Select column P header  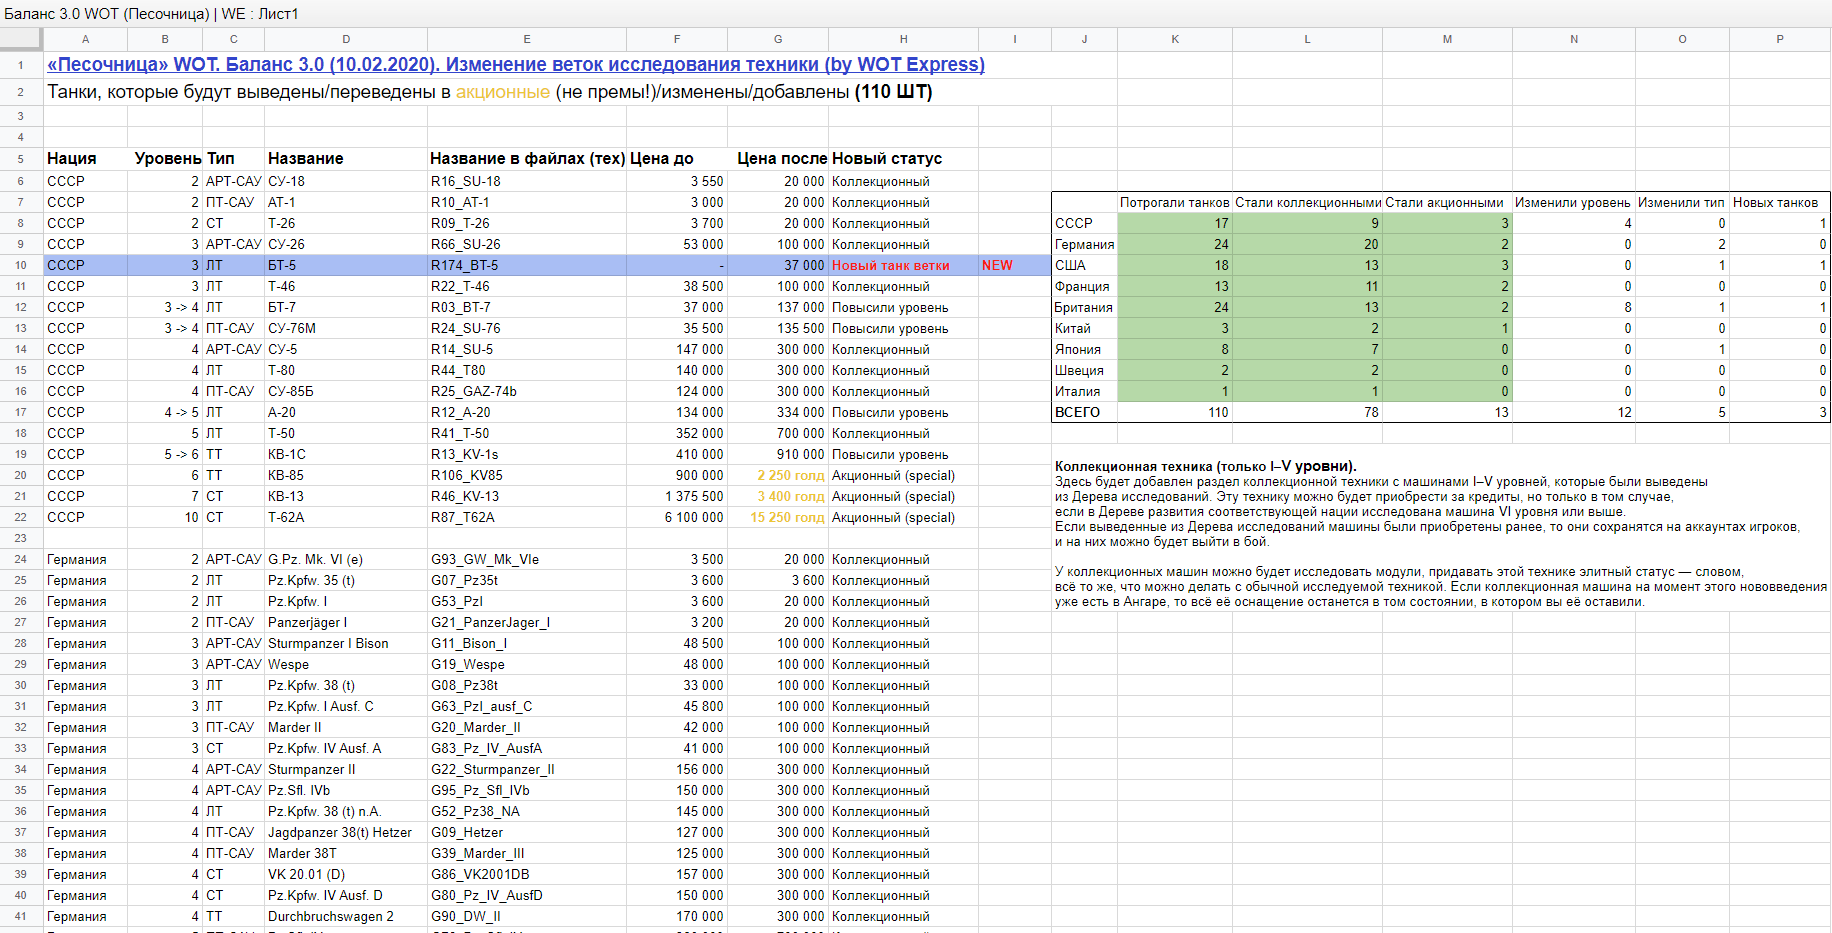(1780, 39)
